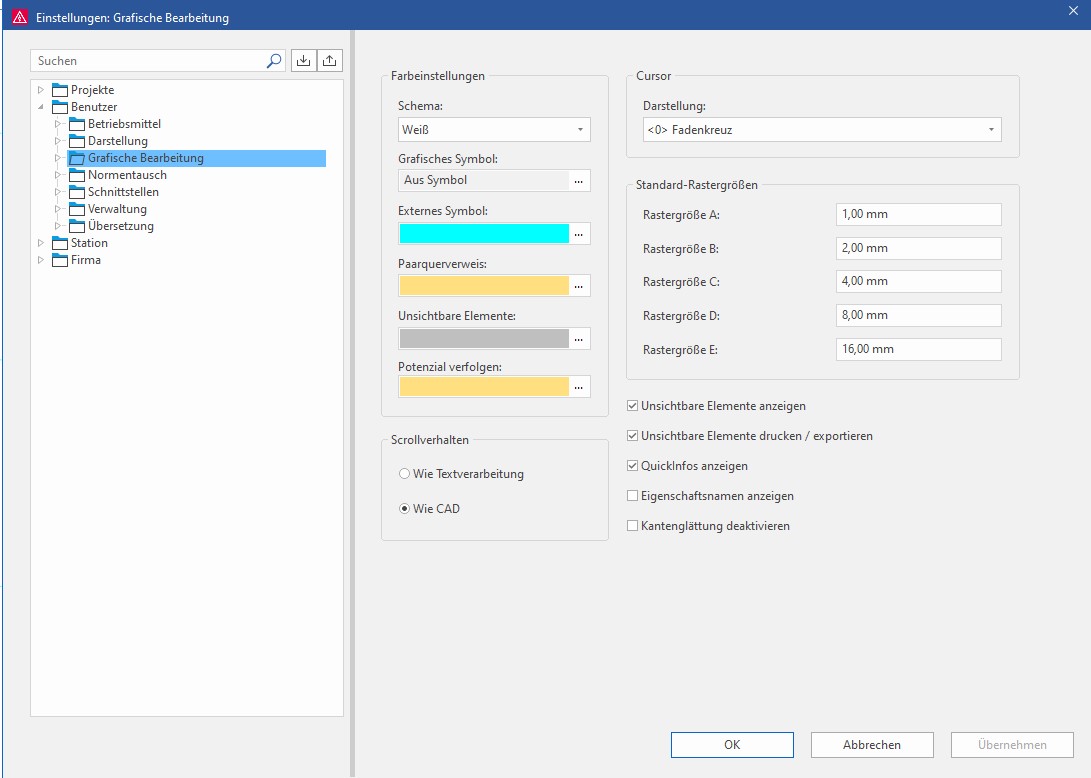Expand the Schnittstellen tree node
Screen dimensions: 1091x778
coord(58,192)
